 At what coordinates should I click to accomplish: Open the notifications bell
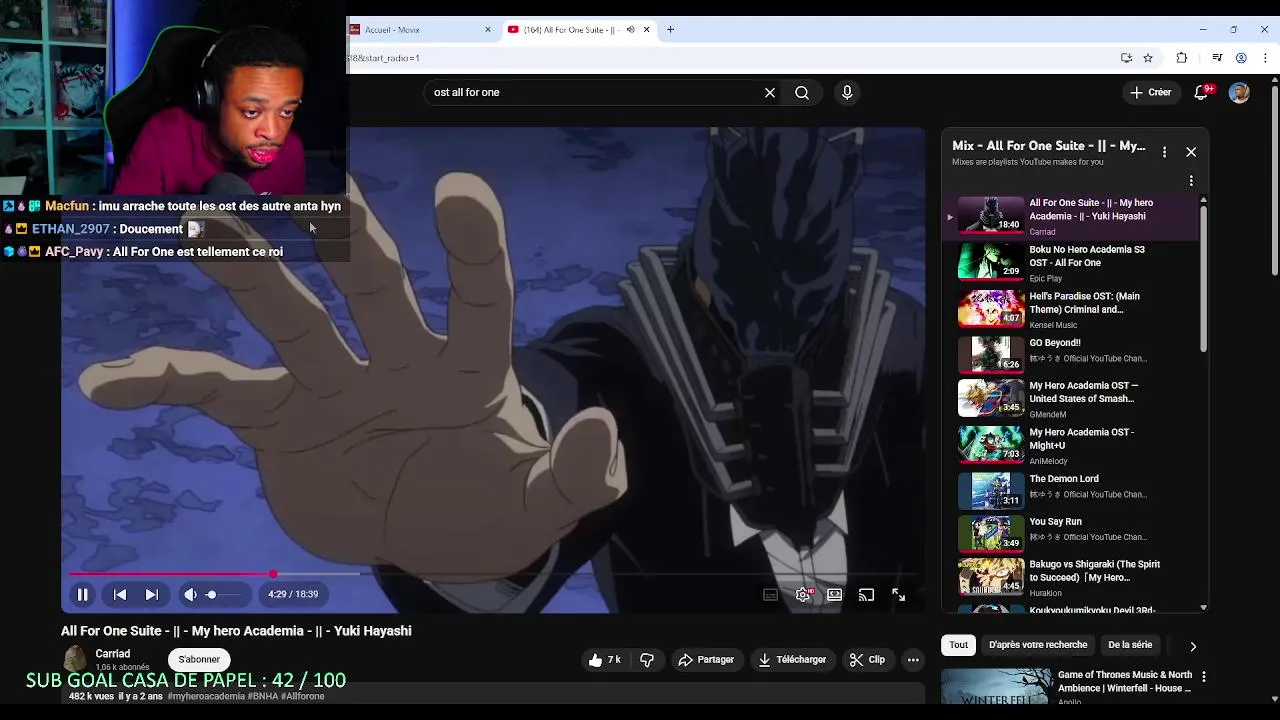coord(1201,92)
